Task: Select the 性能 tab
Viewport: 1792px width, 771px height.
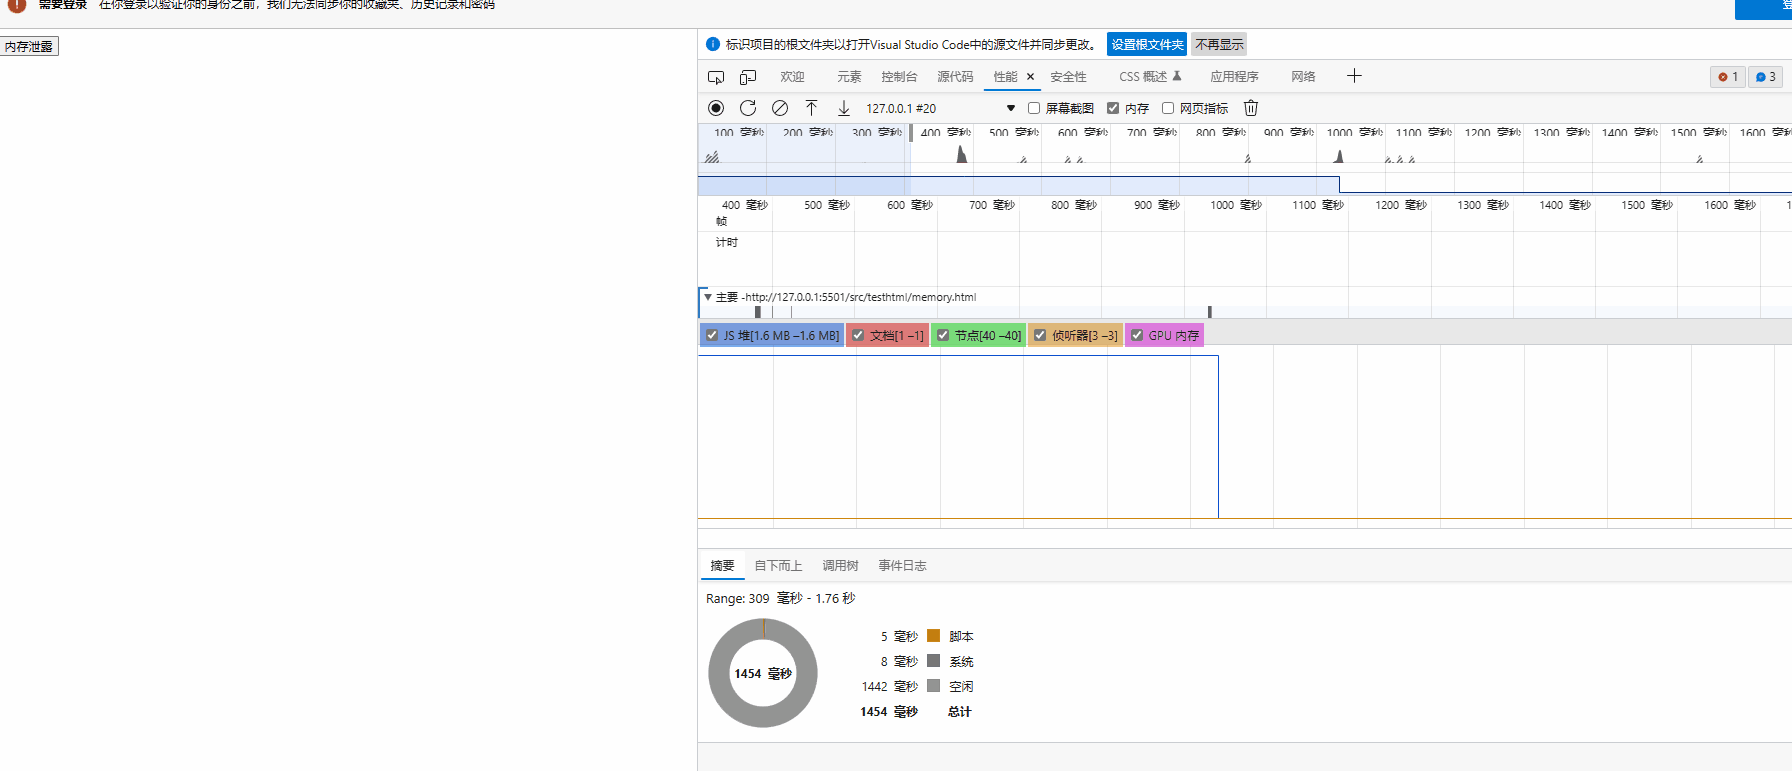Action: pyautogui.click(x=1005, y=77)
